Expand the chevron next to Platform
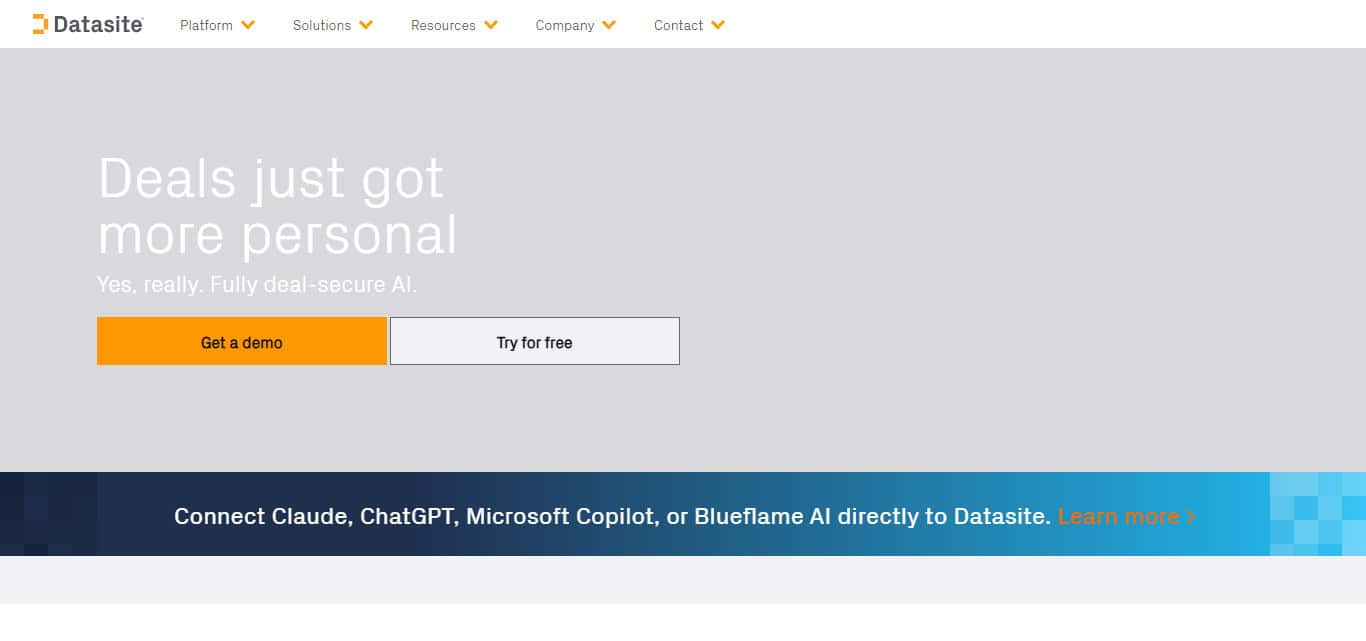This screenshot has height=641, width=1366. click(x=248, y=25)
